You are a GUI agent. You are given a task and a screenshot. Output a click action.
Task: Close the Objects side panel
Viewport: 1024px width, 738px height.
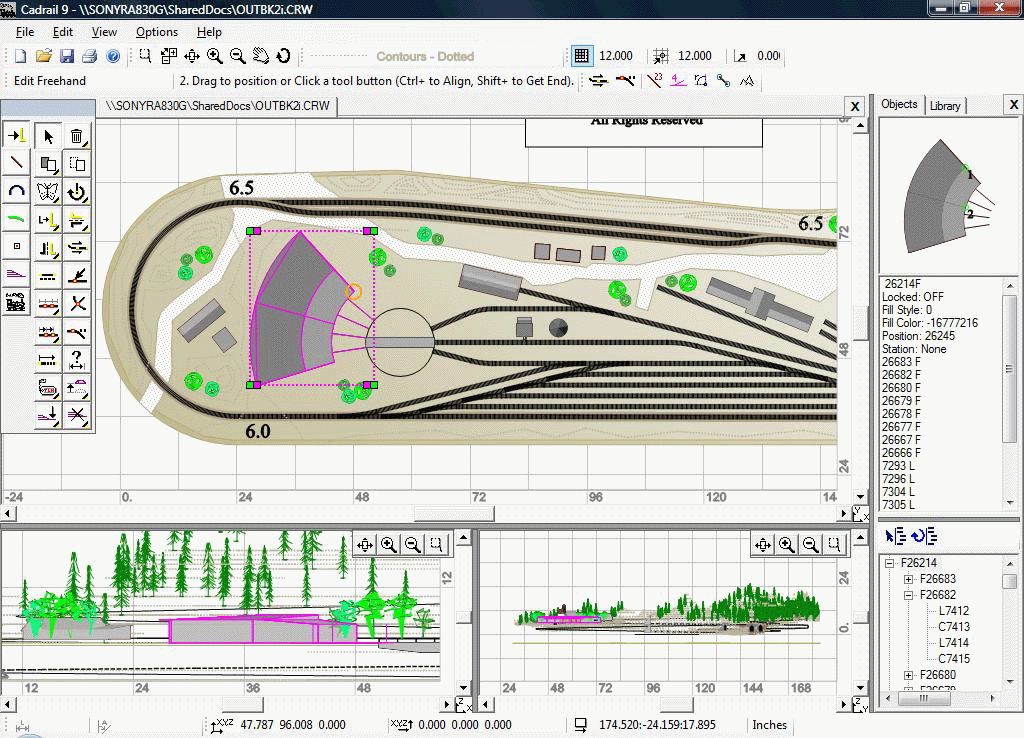pos(1014,104)
